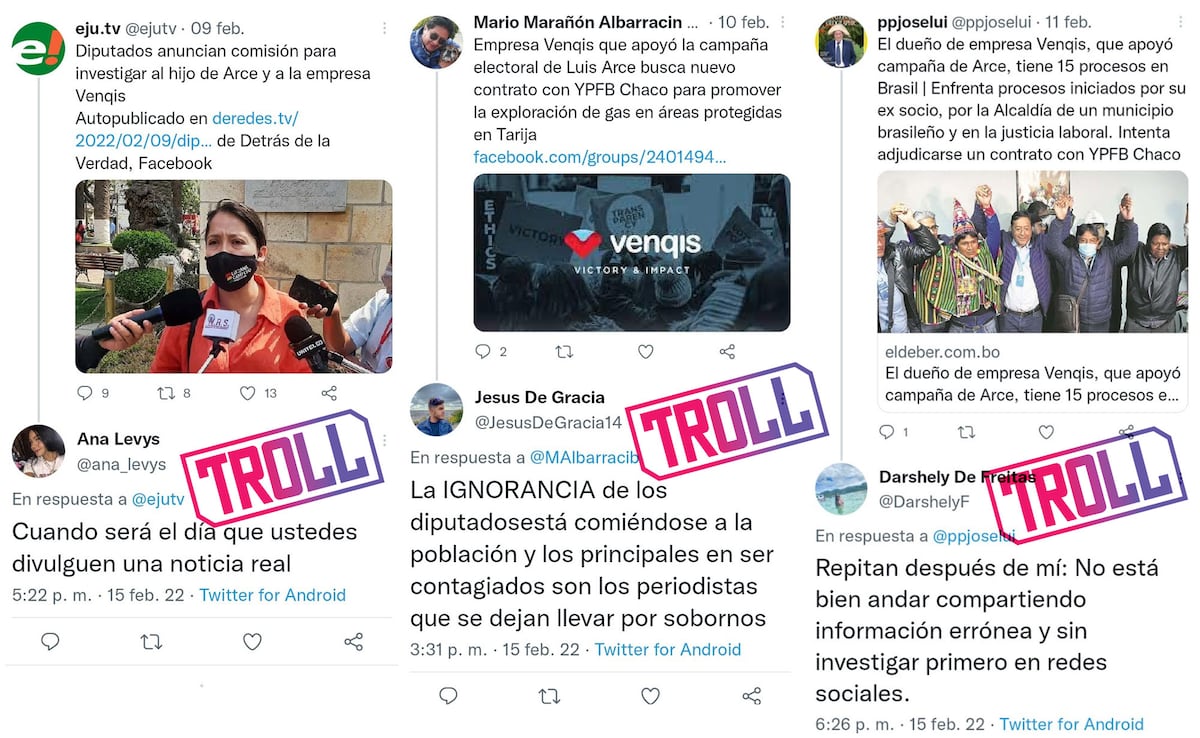
Task: Open the deredes.tv article link
Action: [x=187, y=129]
